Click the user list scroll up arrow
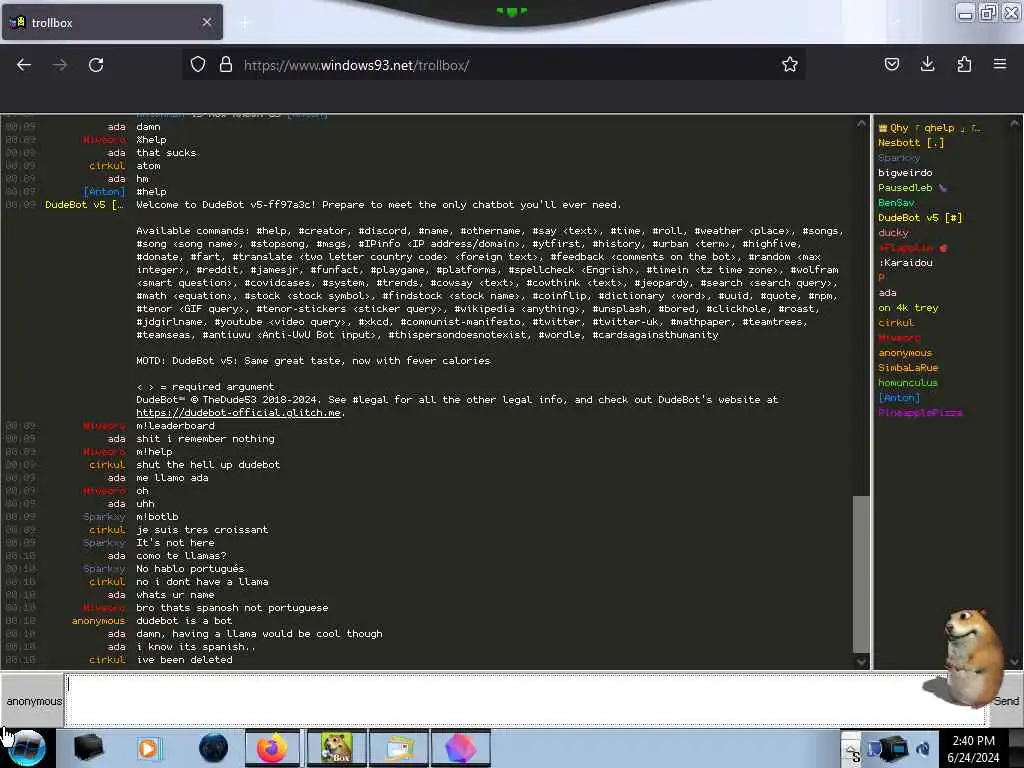1024x768 pixels. 1015,123
